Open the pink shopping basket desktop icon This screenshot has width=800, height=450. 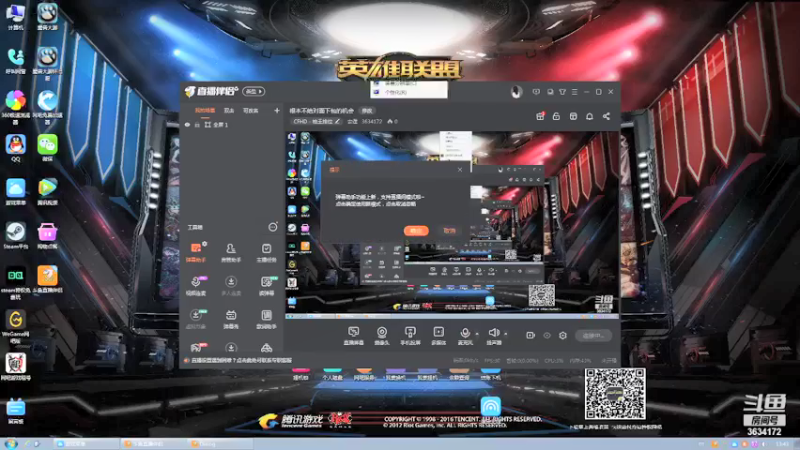tap(47, 236)
